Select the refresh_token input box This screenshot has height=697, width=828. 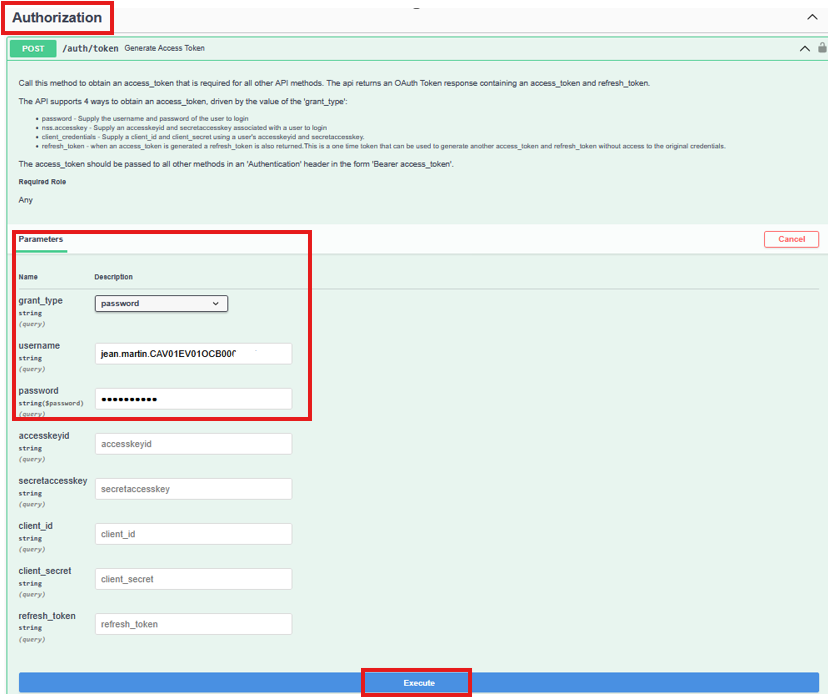(193, 624)
